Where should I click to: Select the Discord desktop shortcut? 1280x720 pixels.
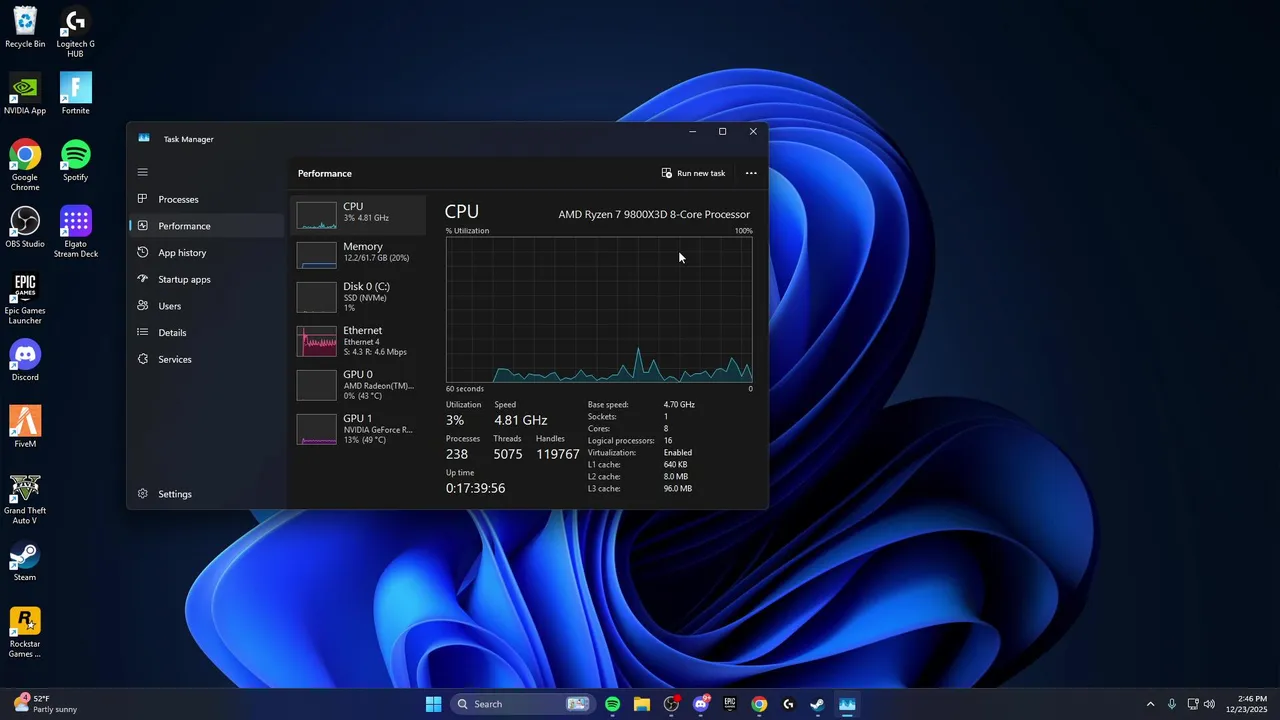pyautogui.click(x=25, y=360)
